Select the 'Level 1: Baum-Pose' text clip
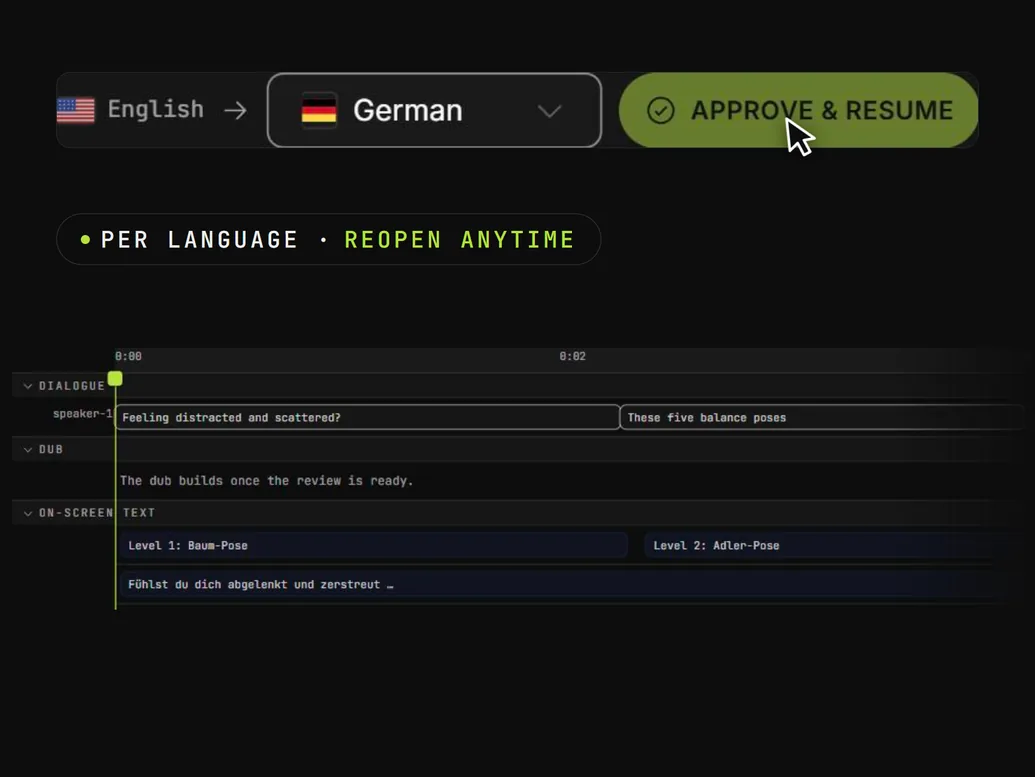 (x=374, y=545)
